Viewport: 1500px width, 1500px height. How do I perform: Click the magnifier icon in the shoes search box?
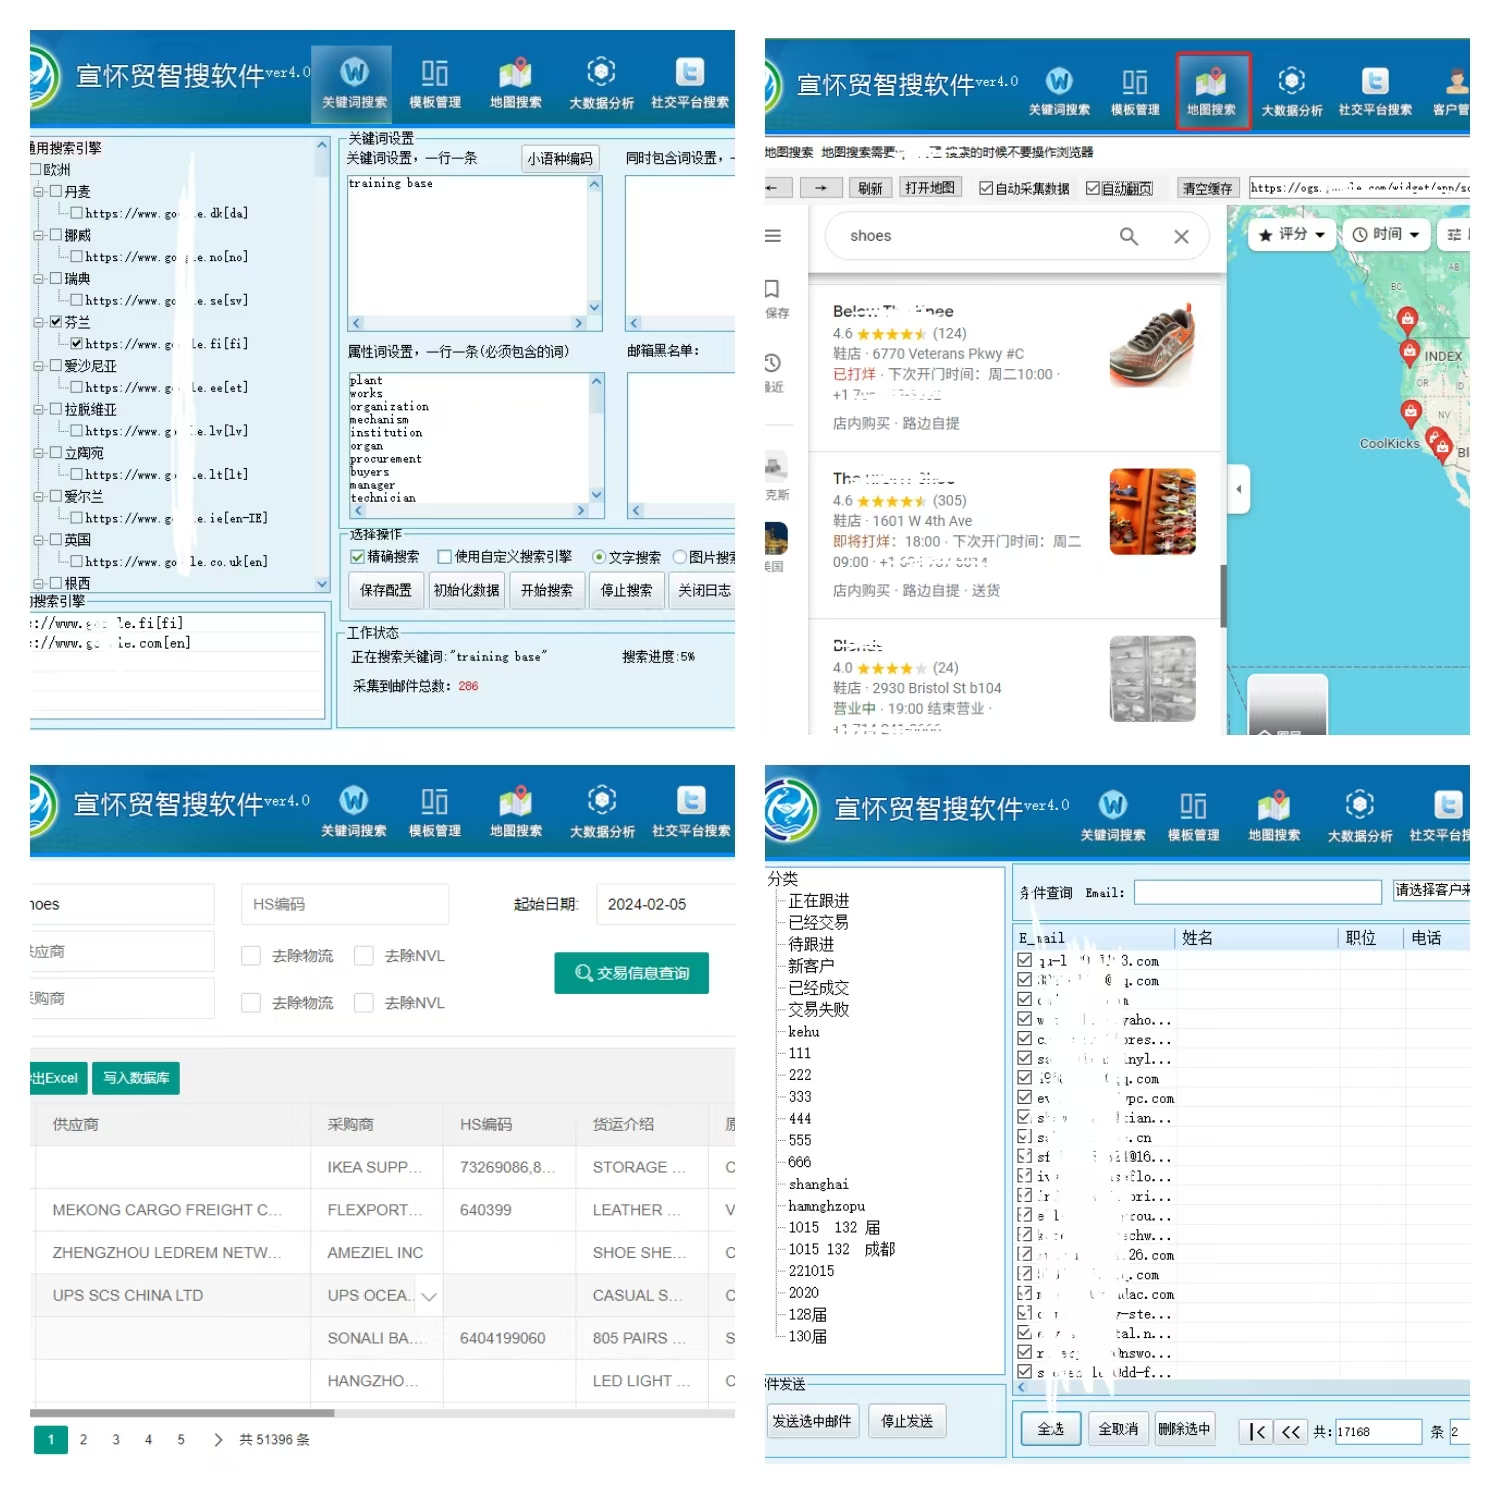click(1129, 236)
